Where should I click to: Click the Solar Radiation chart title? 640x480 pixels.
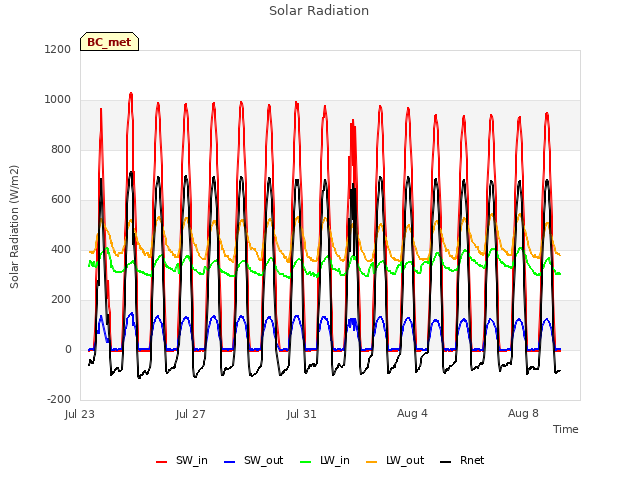coord(319,11)
